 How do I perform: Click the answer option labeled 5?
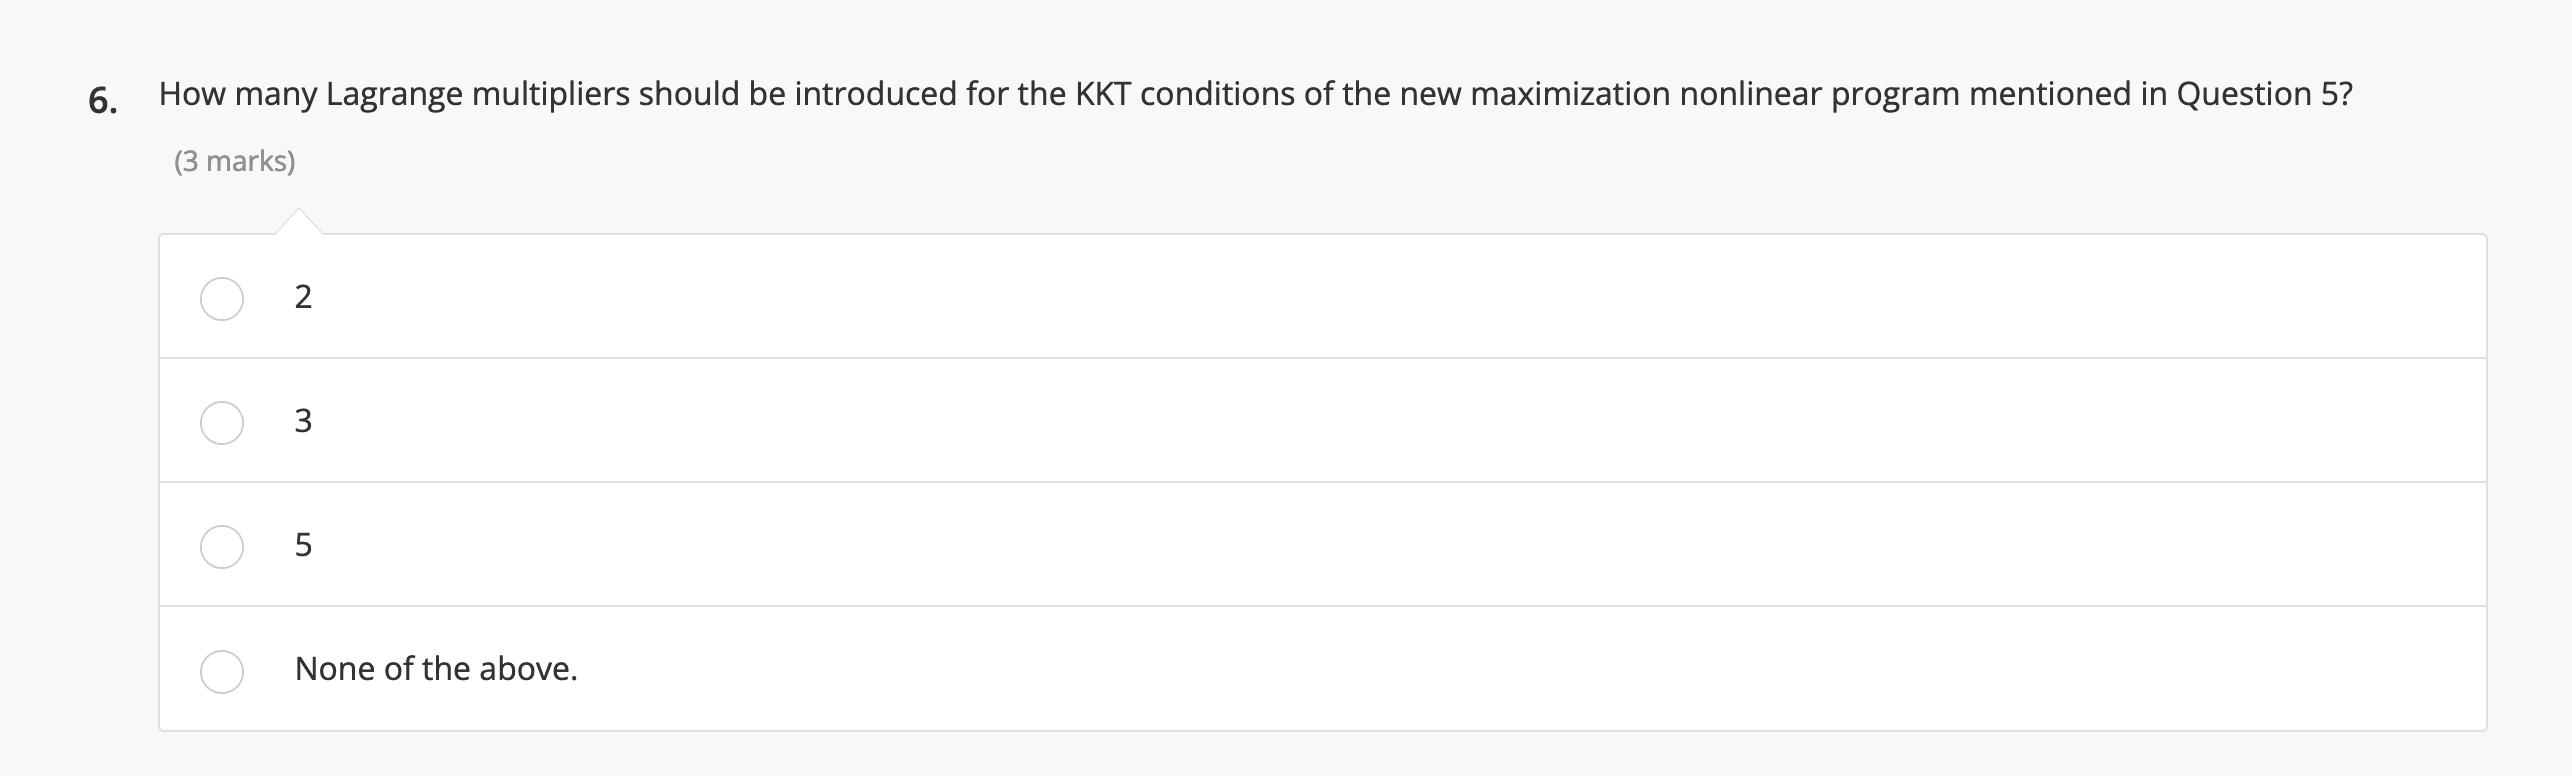302,546
